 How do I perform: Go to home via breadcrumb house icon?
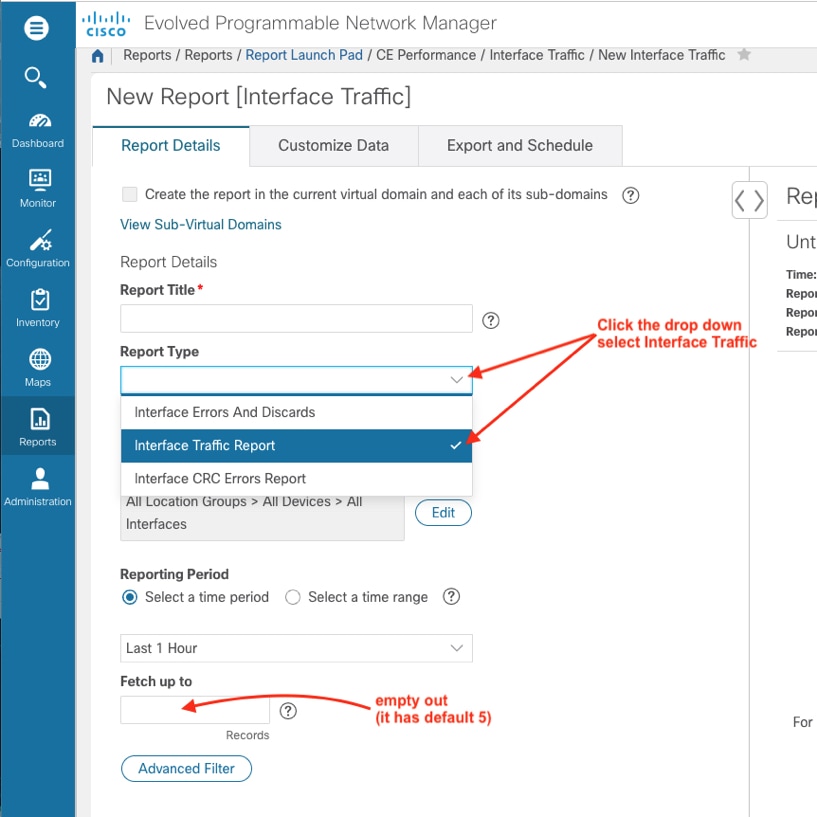click(x=97, y=56)
